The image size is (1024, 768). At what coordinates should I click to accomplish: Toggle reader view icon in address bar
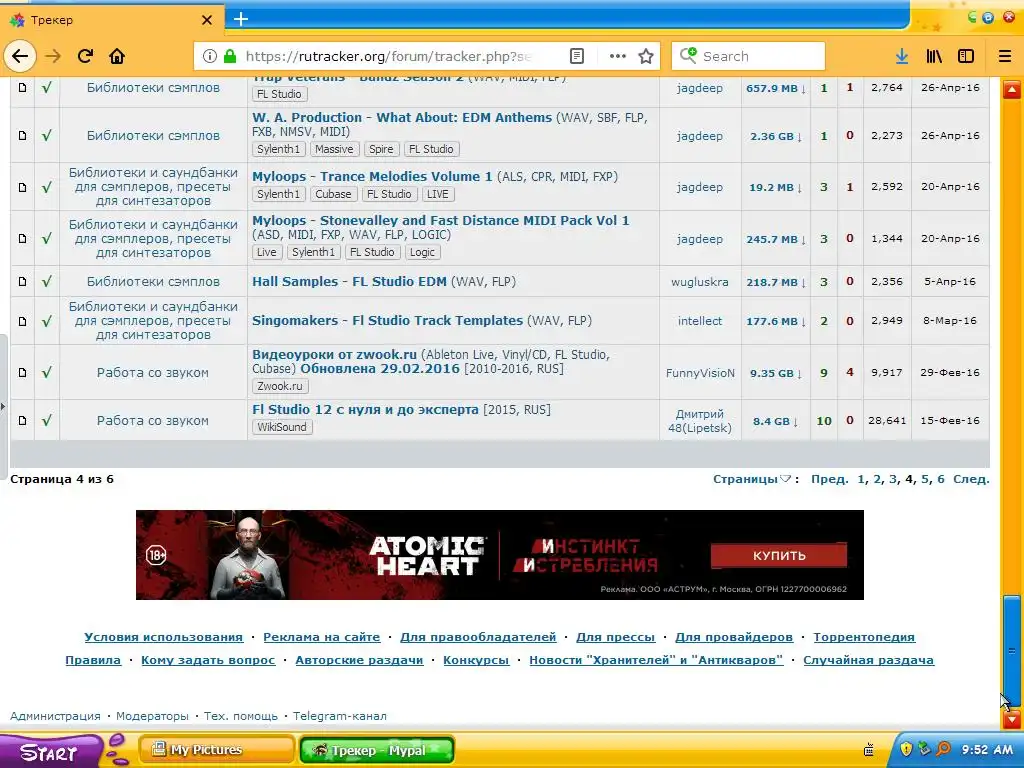577,56
